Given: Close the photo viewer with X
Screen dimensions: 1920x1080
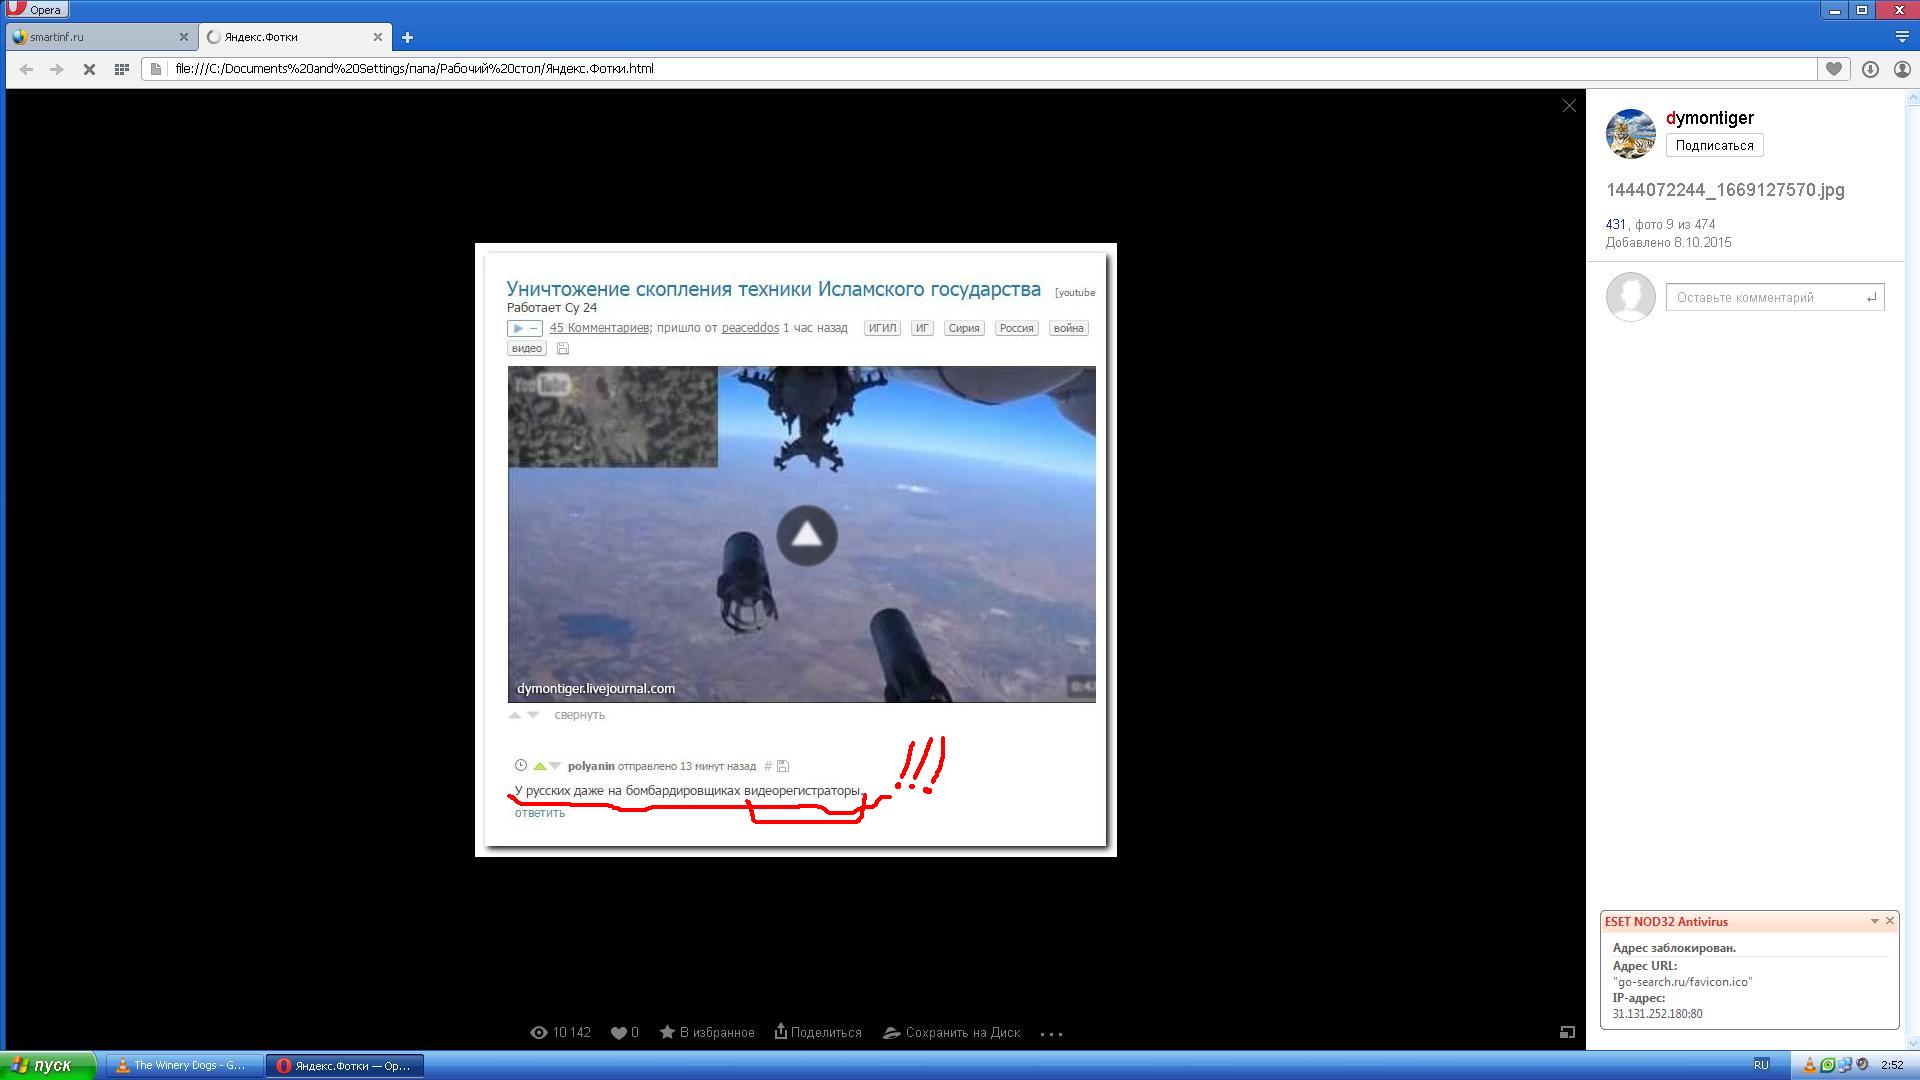Looking at the screenshot, I should (1568, 106).
